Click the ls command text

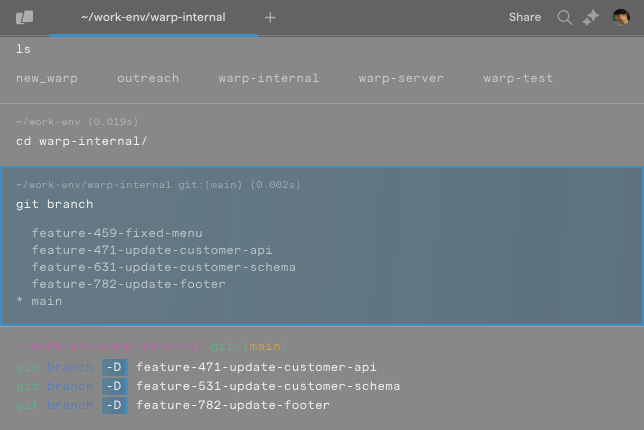23,49
